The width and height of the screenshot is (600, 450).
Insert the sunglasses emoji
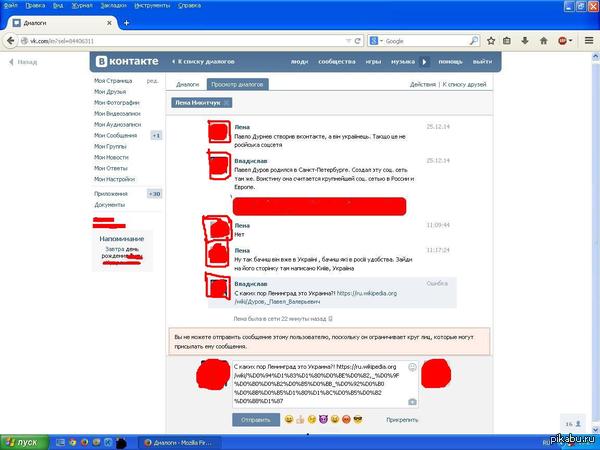tap(357, 418)
